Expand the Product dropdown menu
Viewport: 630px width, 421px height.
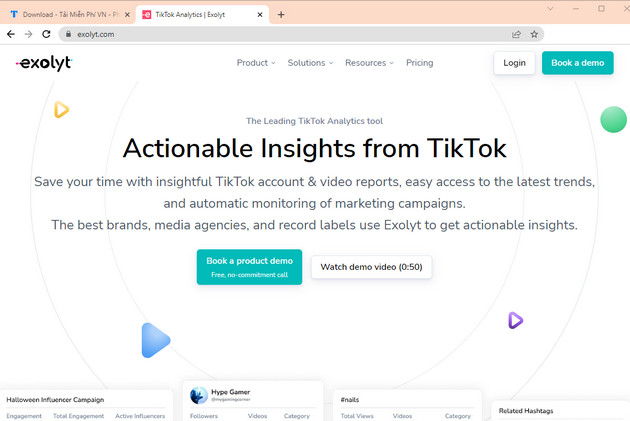tap(256, 63)
